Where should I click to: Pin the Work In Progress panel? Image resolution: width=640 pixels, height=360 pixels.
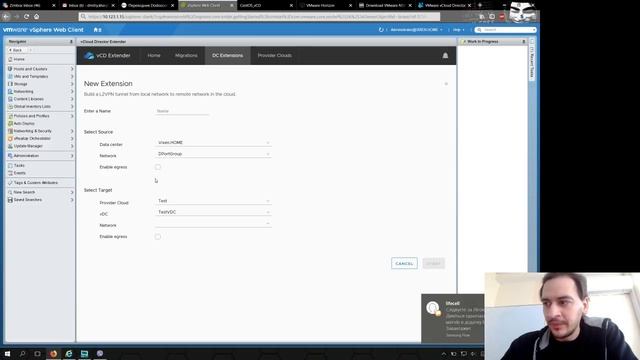[x=524, y=42]
